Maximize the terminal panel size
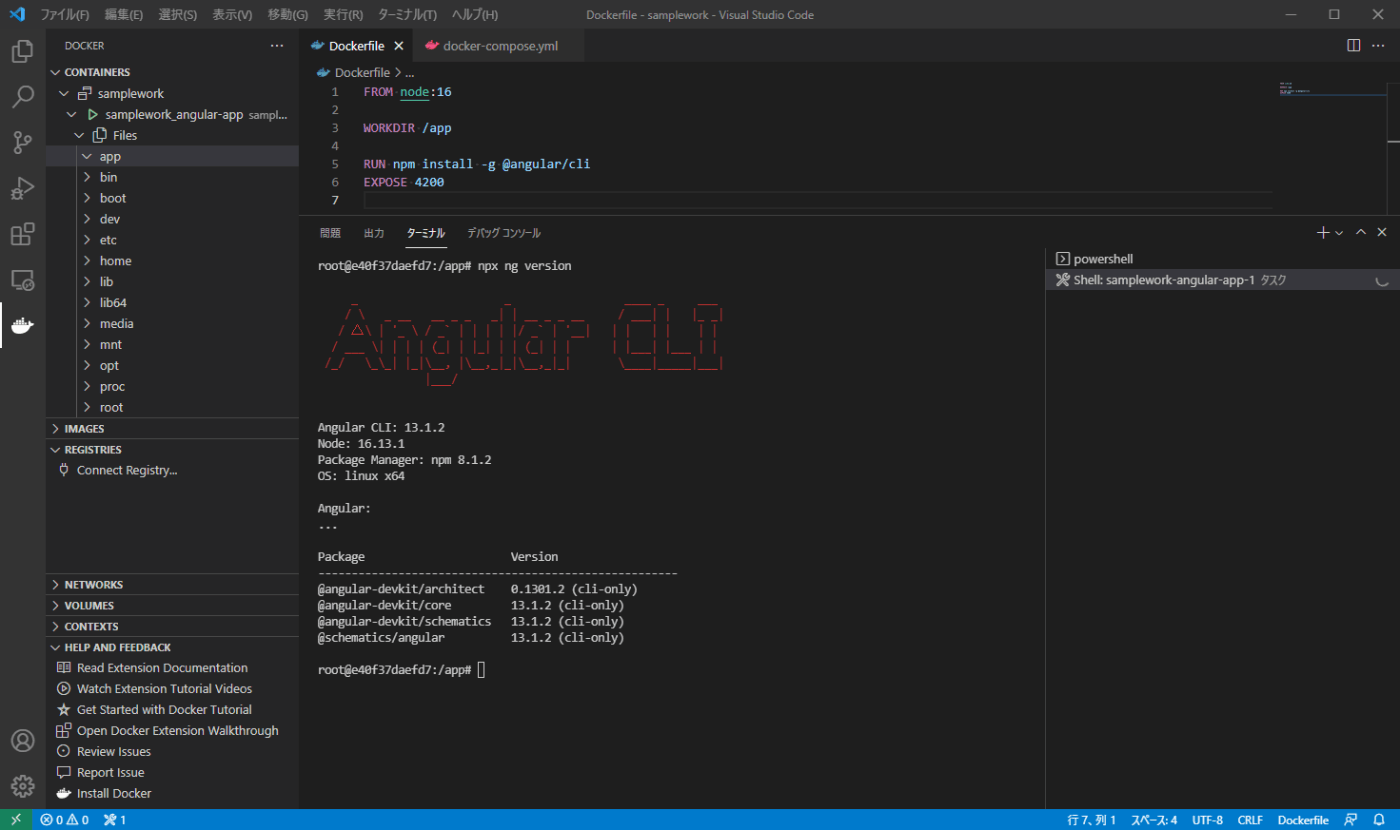 (x=1360, y=232)
